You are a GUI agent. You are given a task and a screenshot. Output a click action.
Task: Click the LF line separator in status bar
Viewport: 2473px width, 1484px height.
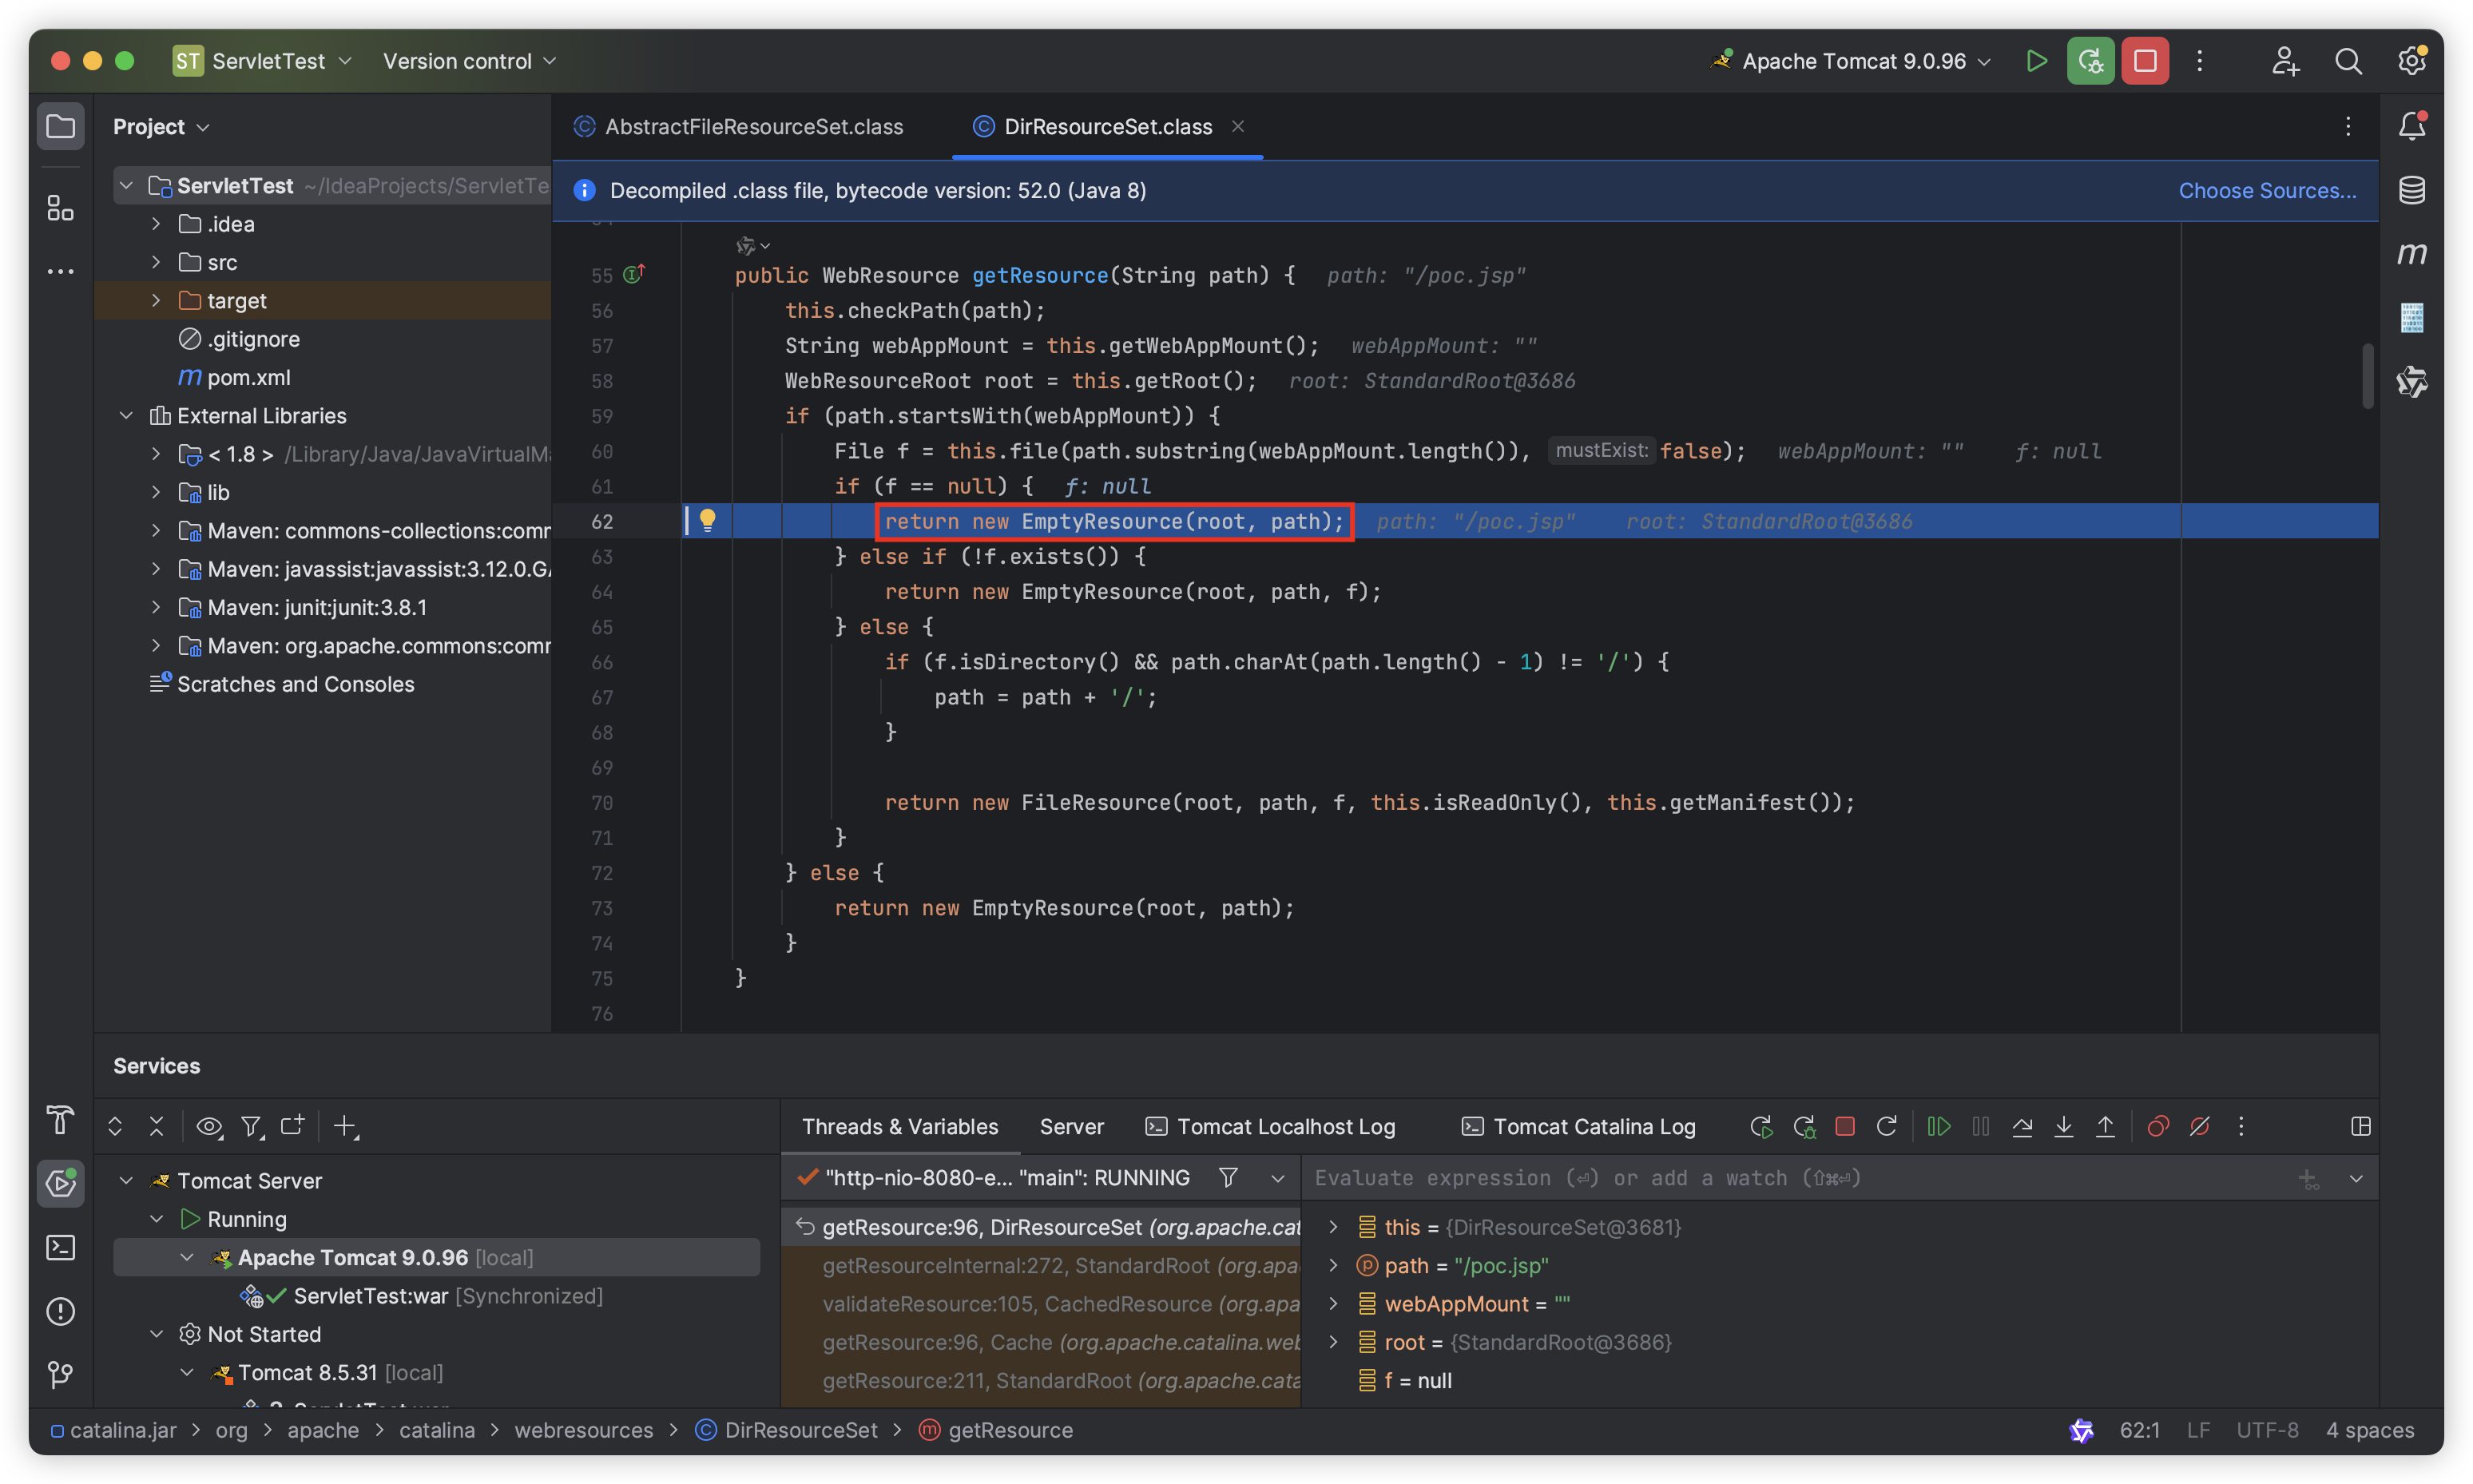[x=2197, y=1431]
